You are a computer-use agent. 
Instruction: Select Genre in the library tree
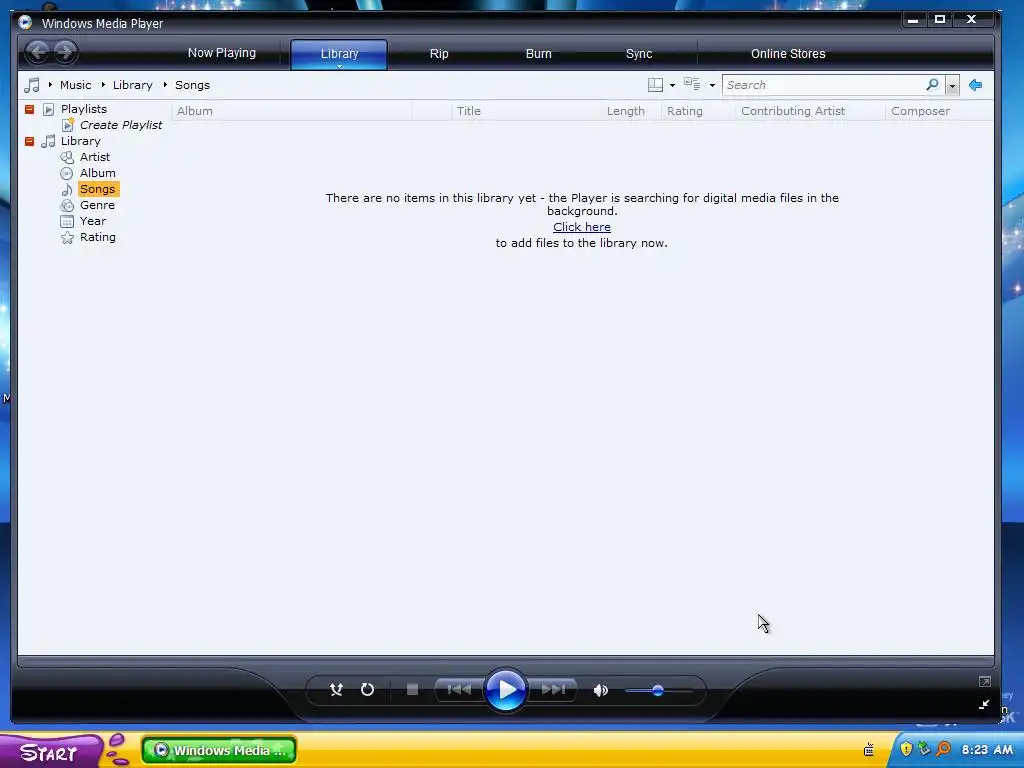[x=97, y=205]
